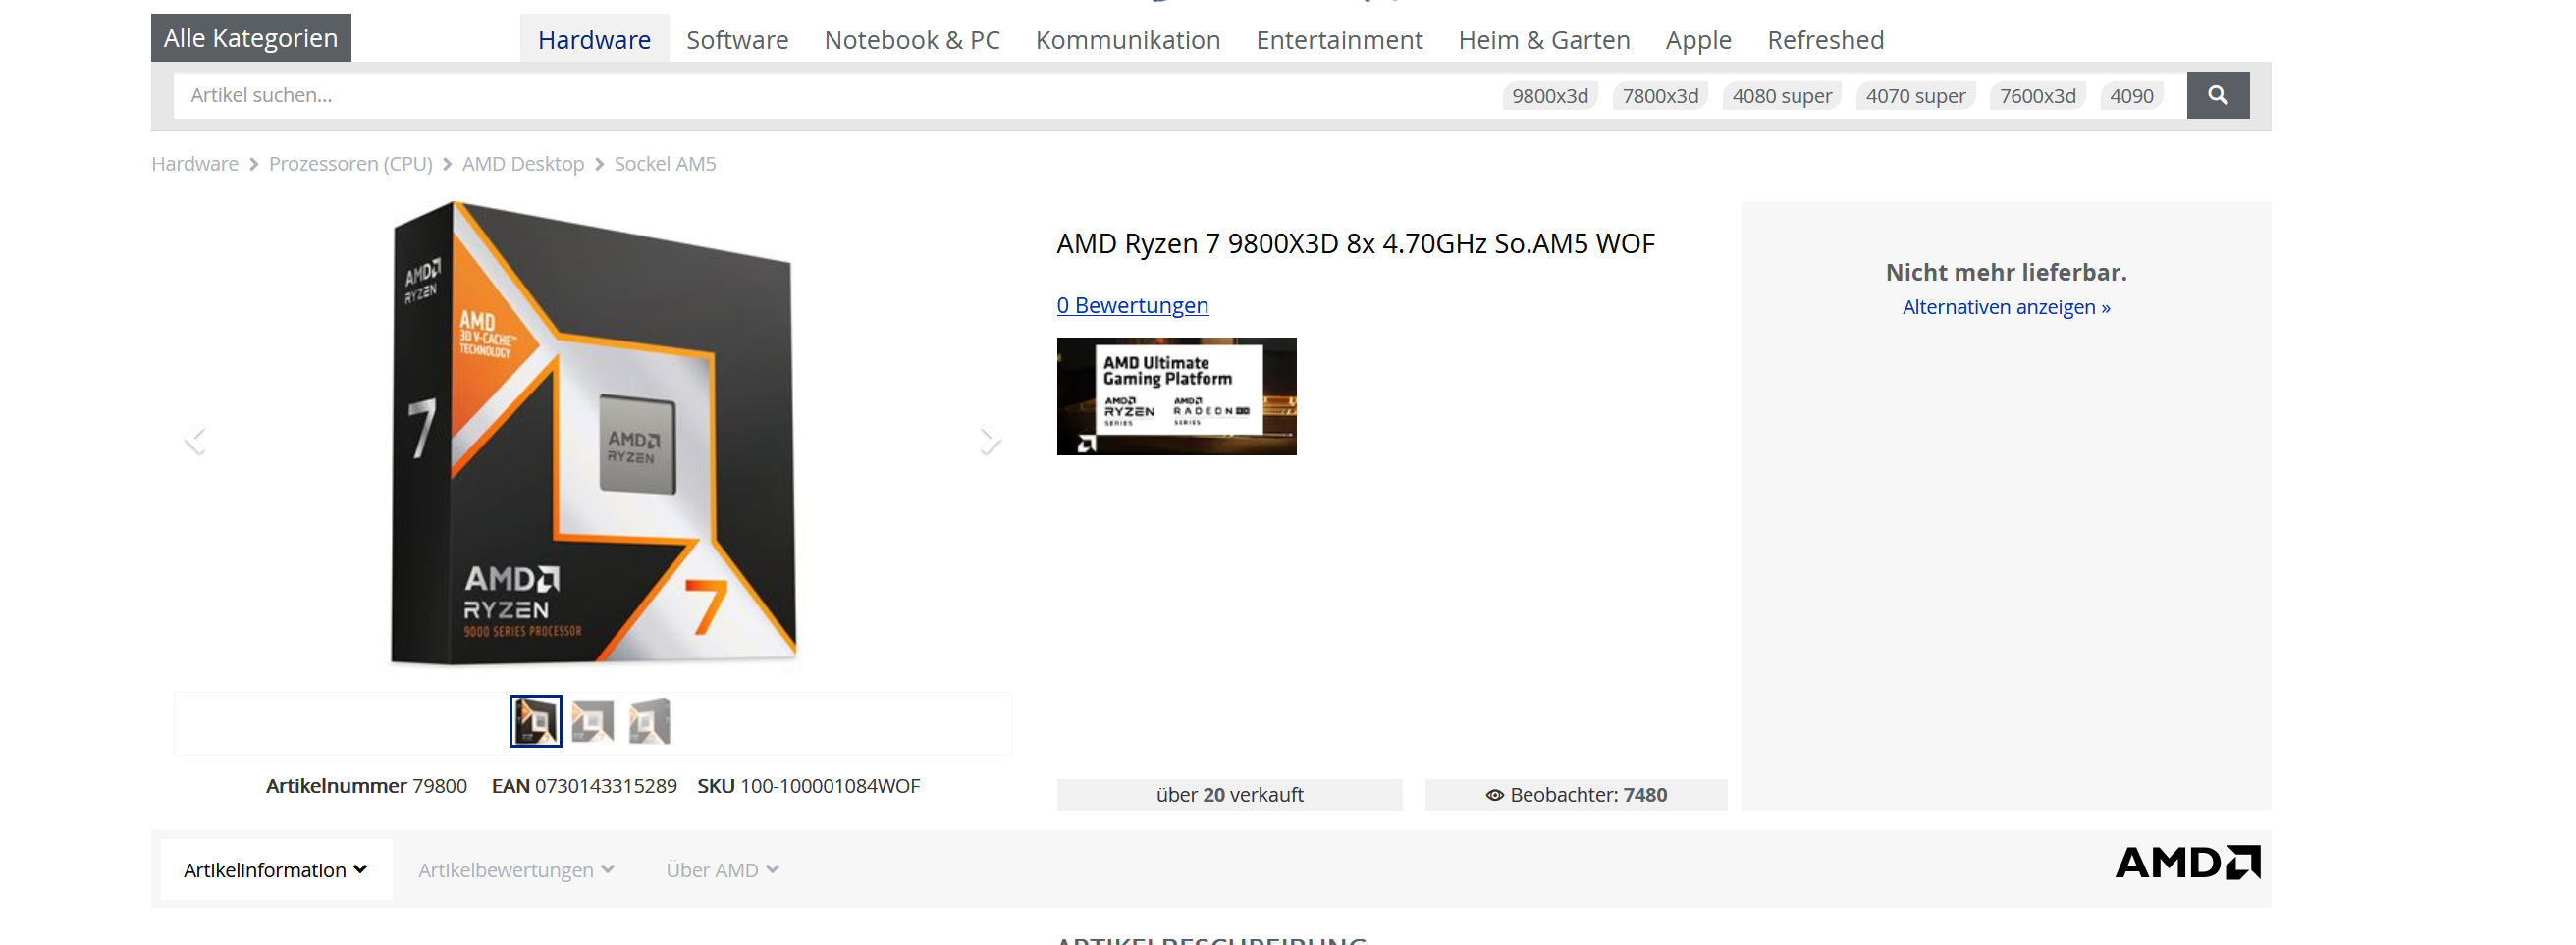Screen dimensions: 2576x945
Task: Select the first product thumbnail
Action: 535,721
